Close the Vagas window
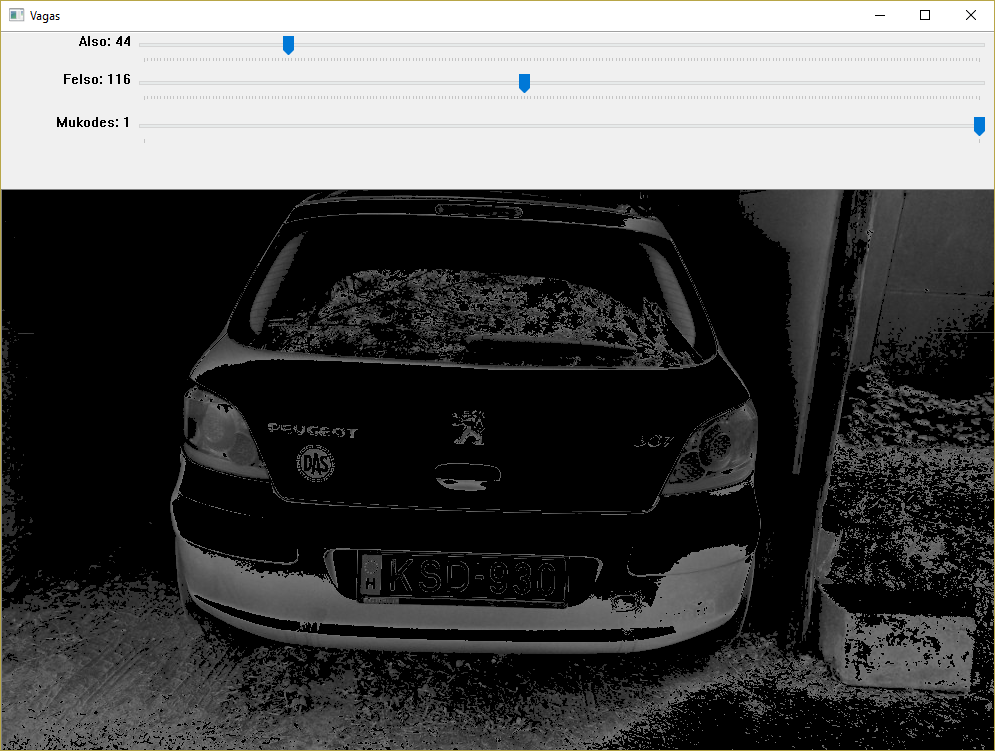Image resolution: width=995 pixels, height=751 pixels. (x=971, y=15)
